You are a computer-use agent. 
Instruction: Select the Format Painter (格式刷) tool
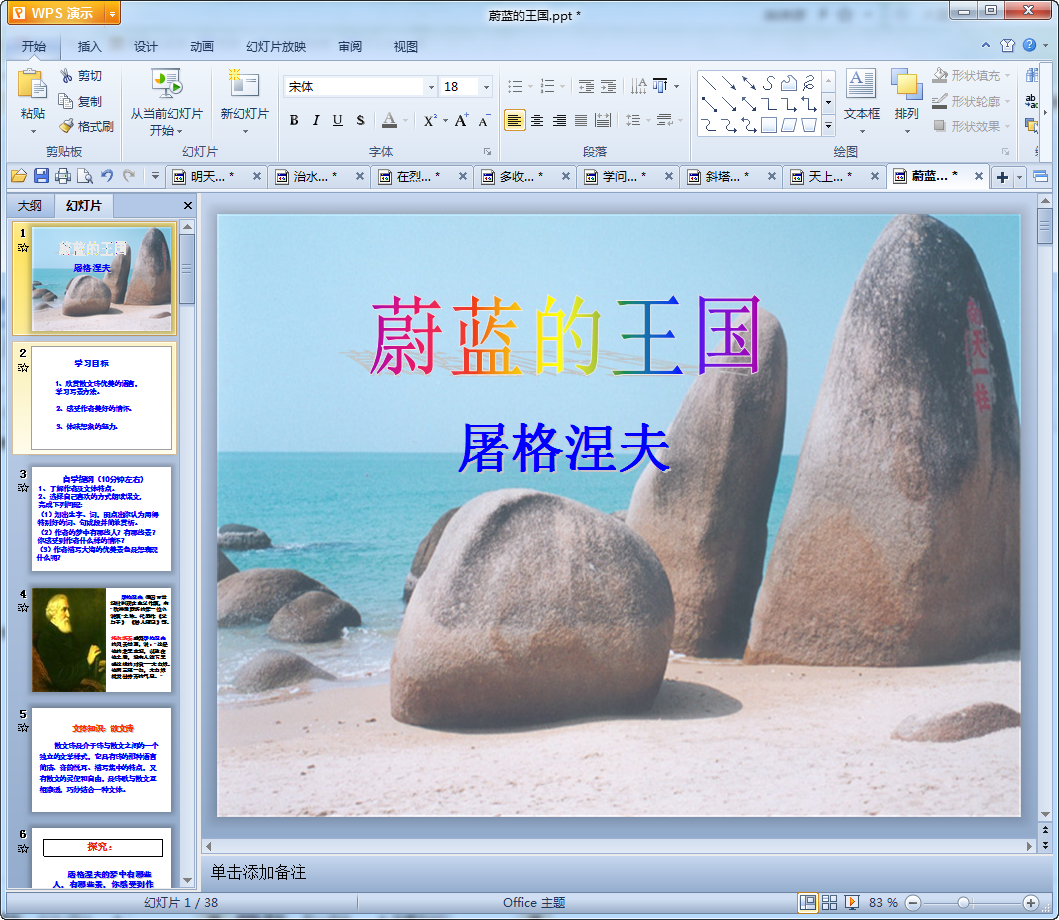click(x=86, y=126)
